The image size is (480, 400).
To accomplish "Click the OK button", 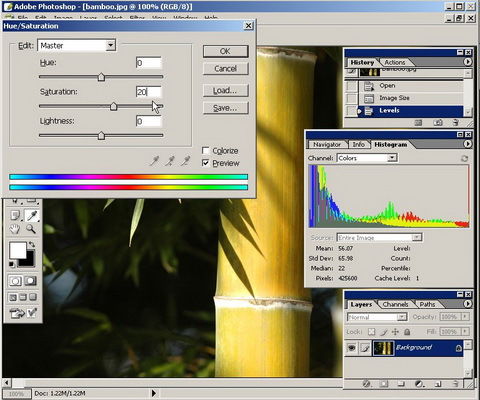I will 226,51.
